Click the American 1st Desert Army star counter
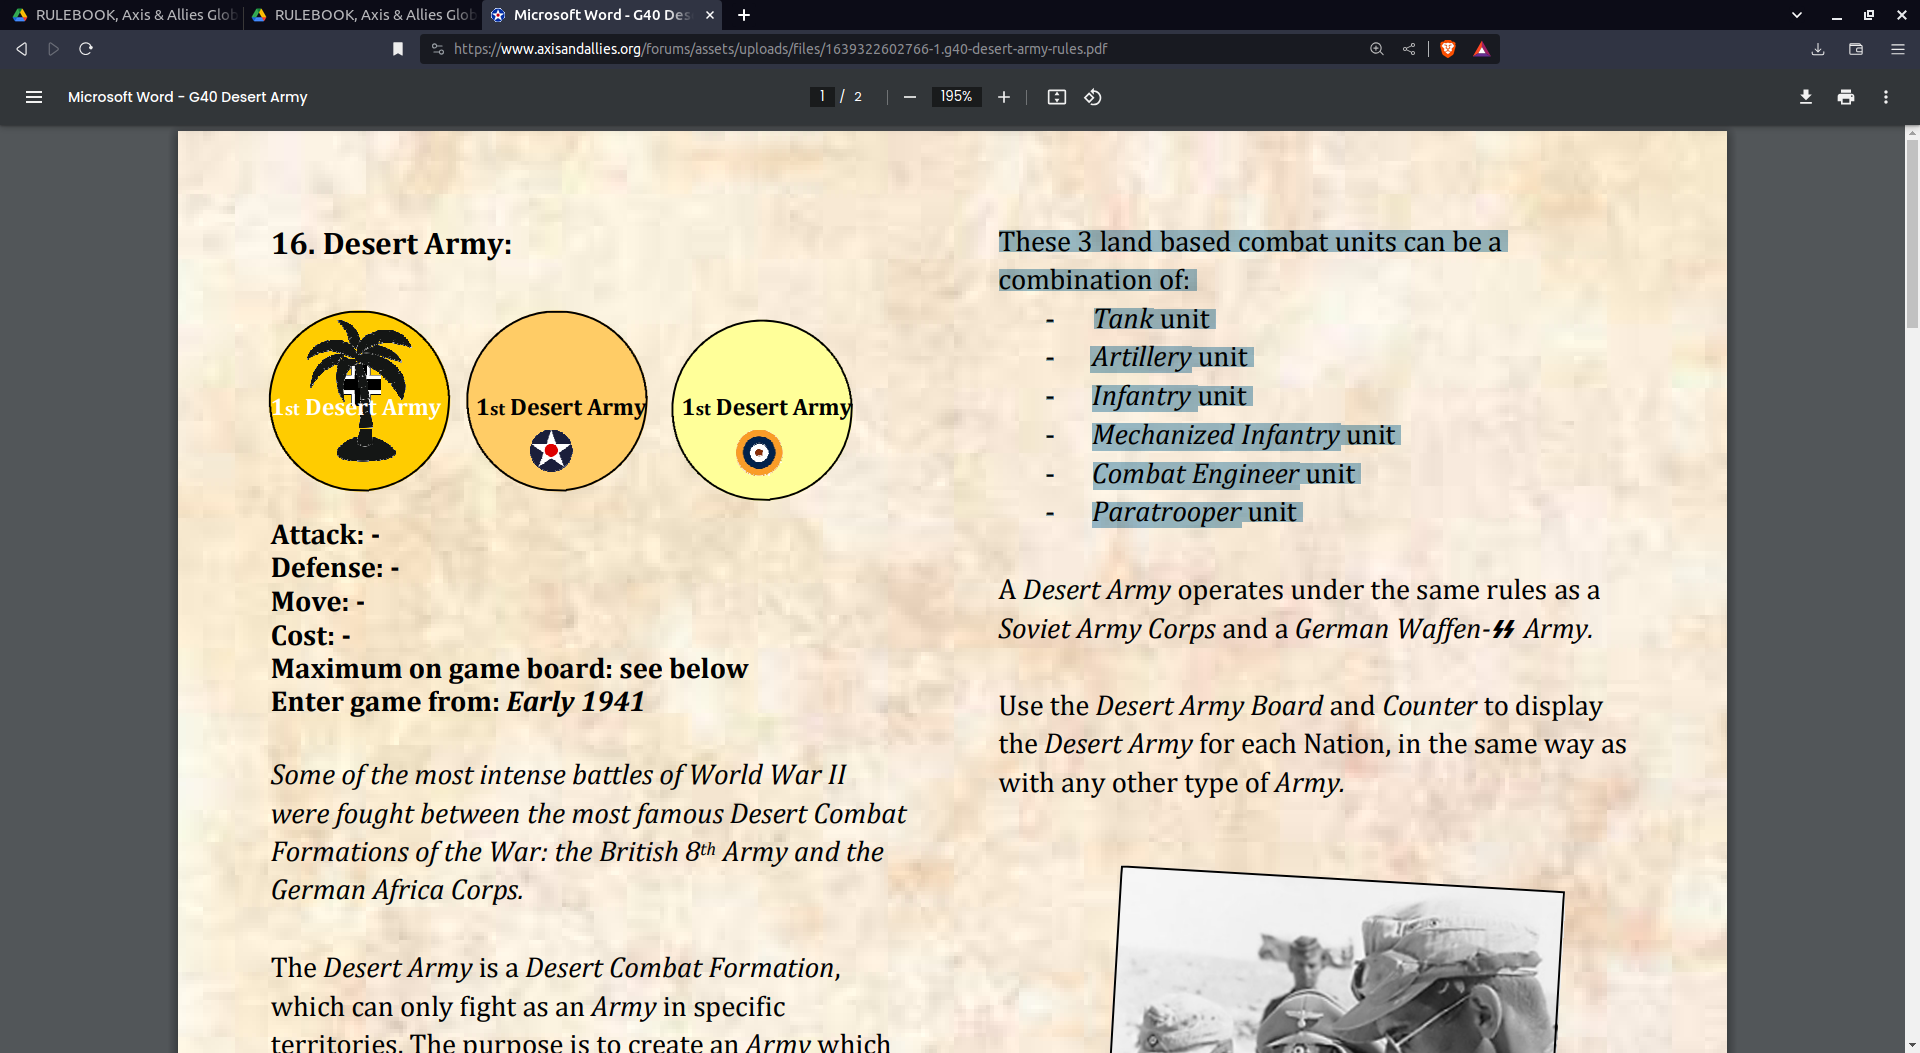The width and height of the screenshot is (1920, 1053). pos(557,401)
